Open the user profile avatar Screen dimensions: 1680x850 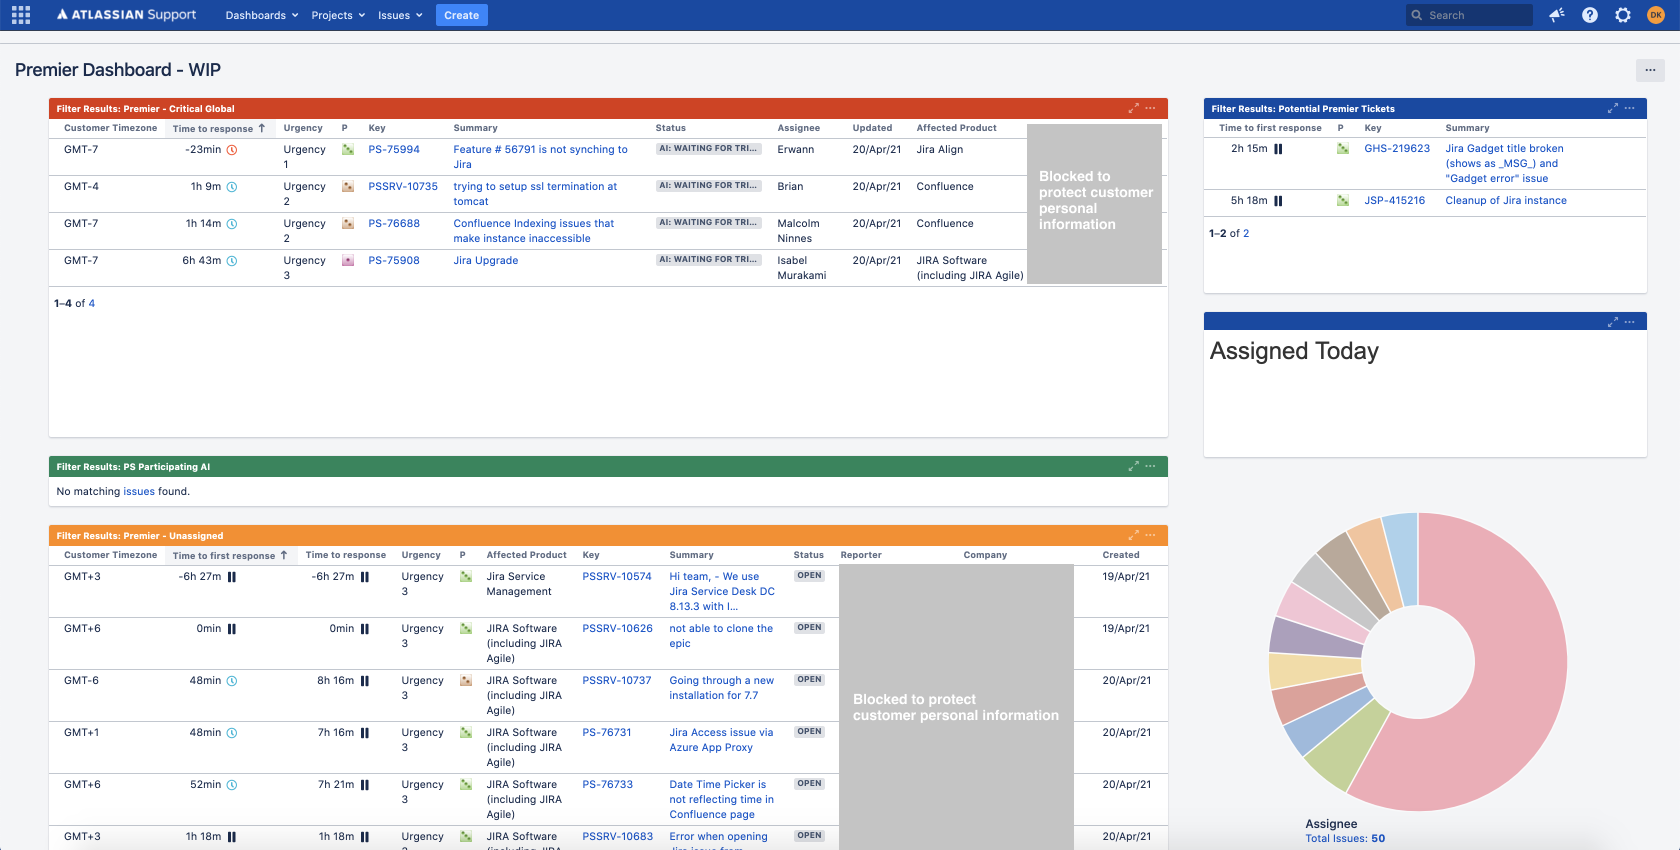click(1656, 15)
